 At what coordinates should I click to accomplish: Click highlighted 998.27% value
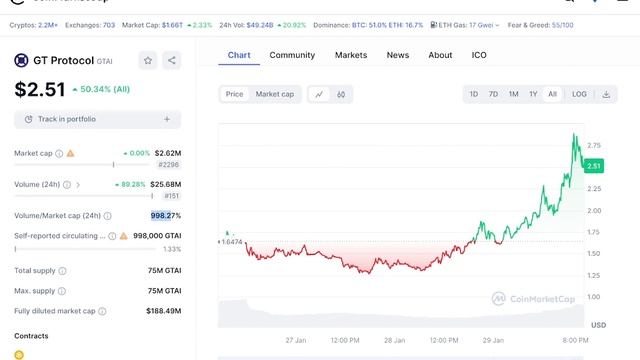[x=165, y=216]
